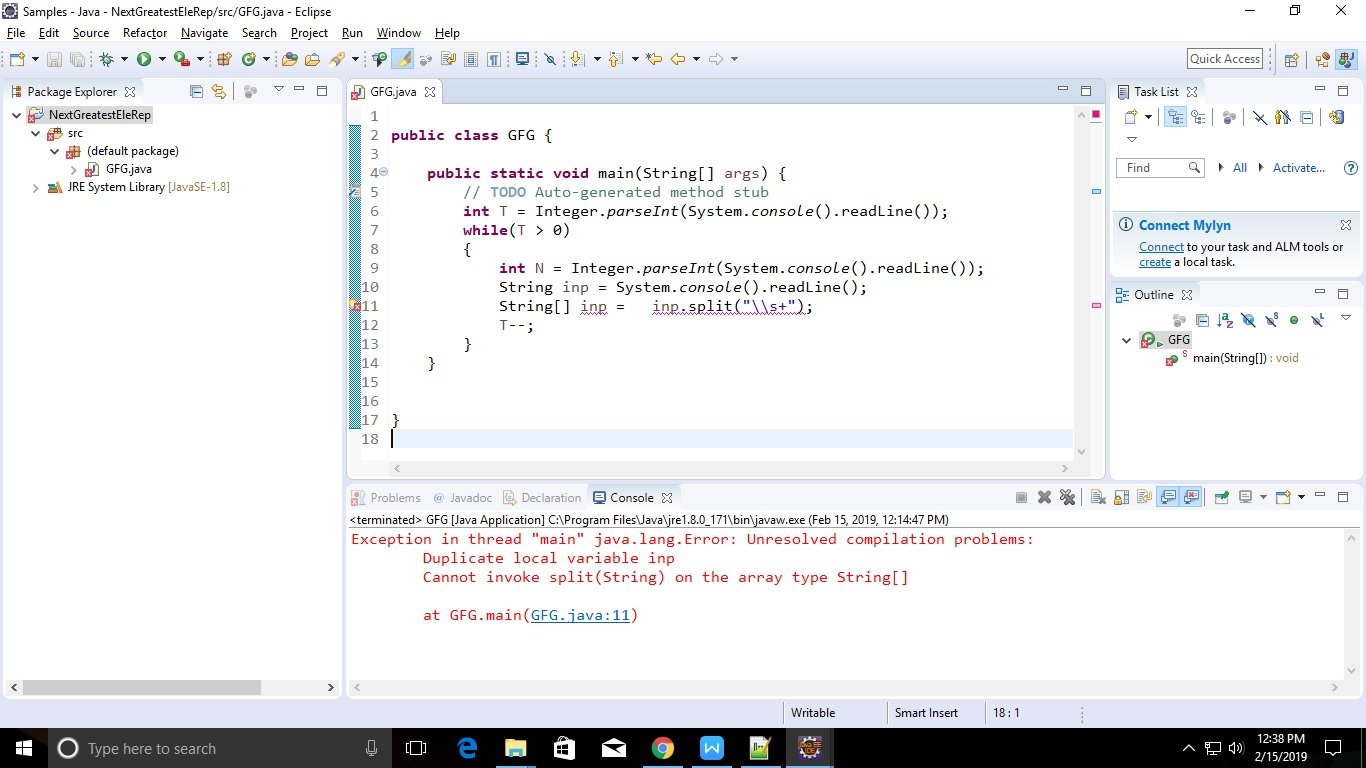
Task: Collapse the src folder tree node
Action: tap(35, 133)
